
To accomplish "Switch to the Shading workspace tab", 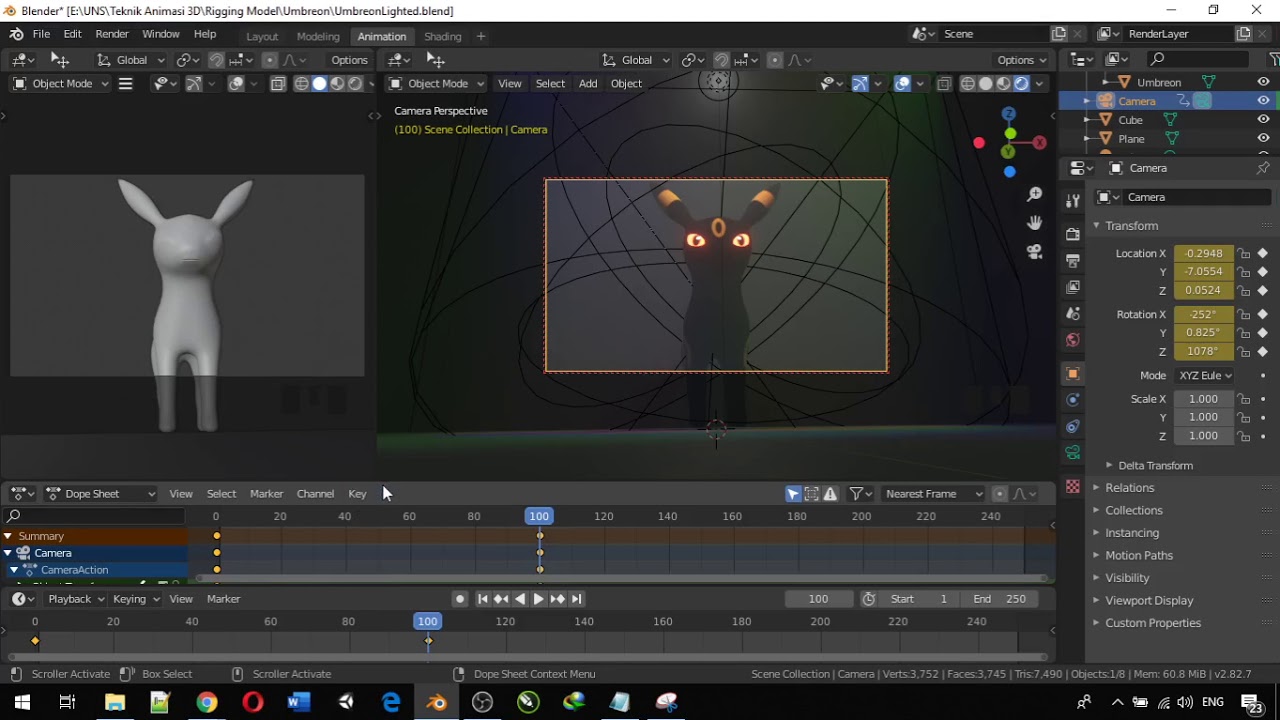I will point(443,36).
